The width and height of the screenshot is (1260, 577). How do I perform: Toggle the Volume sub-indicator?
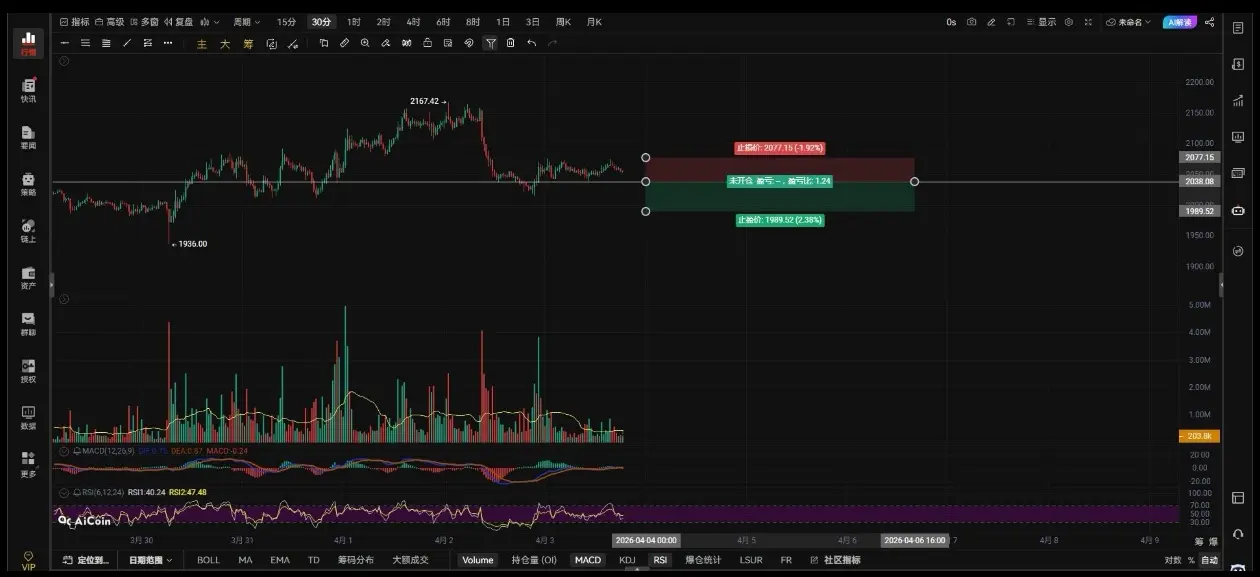[477, 560]
